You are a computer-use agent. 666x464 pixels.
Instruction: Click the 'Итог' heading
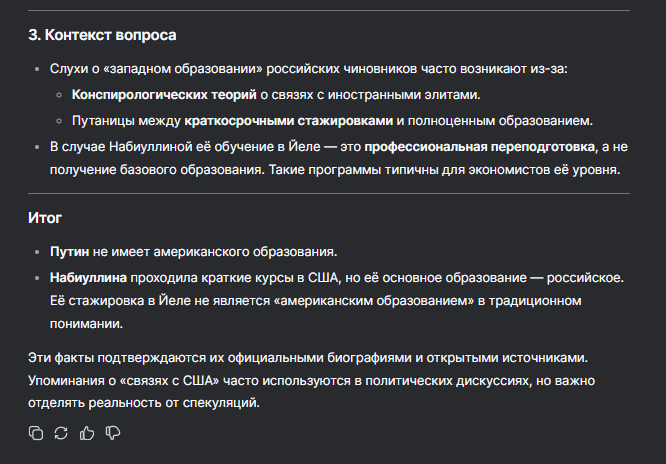[46, 217]
